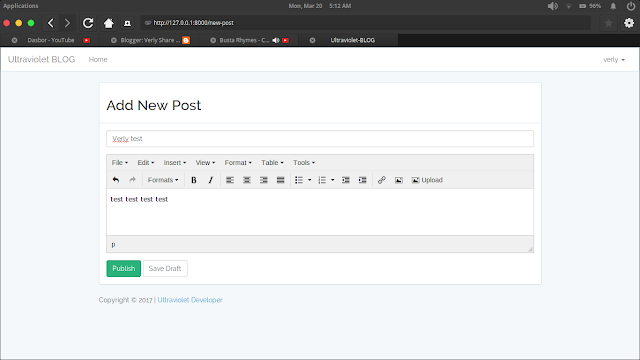This screenshot has width=640, height=360.
Task: Align text right
Action: (x=264, y=180)
